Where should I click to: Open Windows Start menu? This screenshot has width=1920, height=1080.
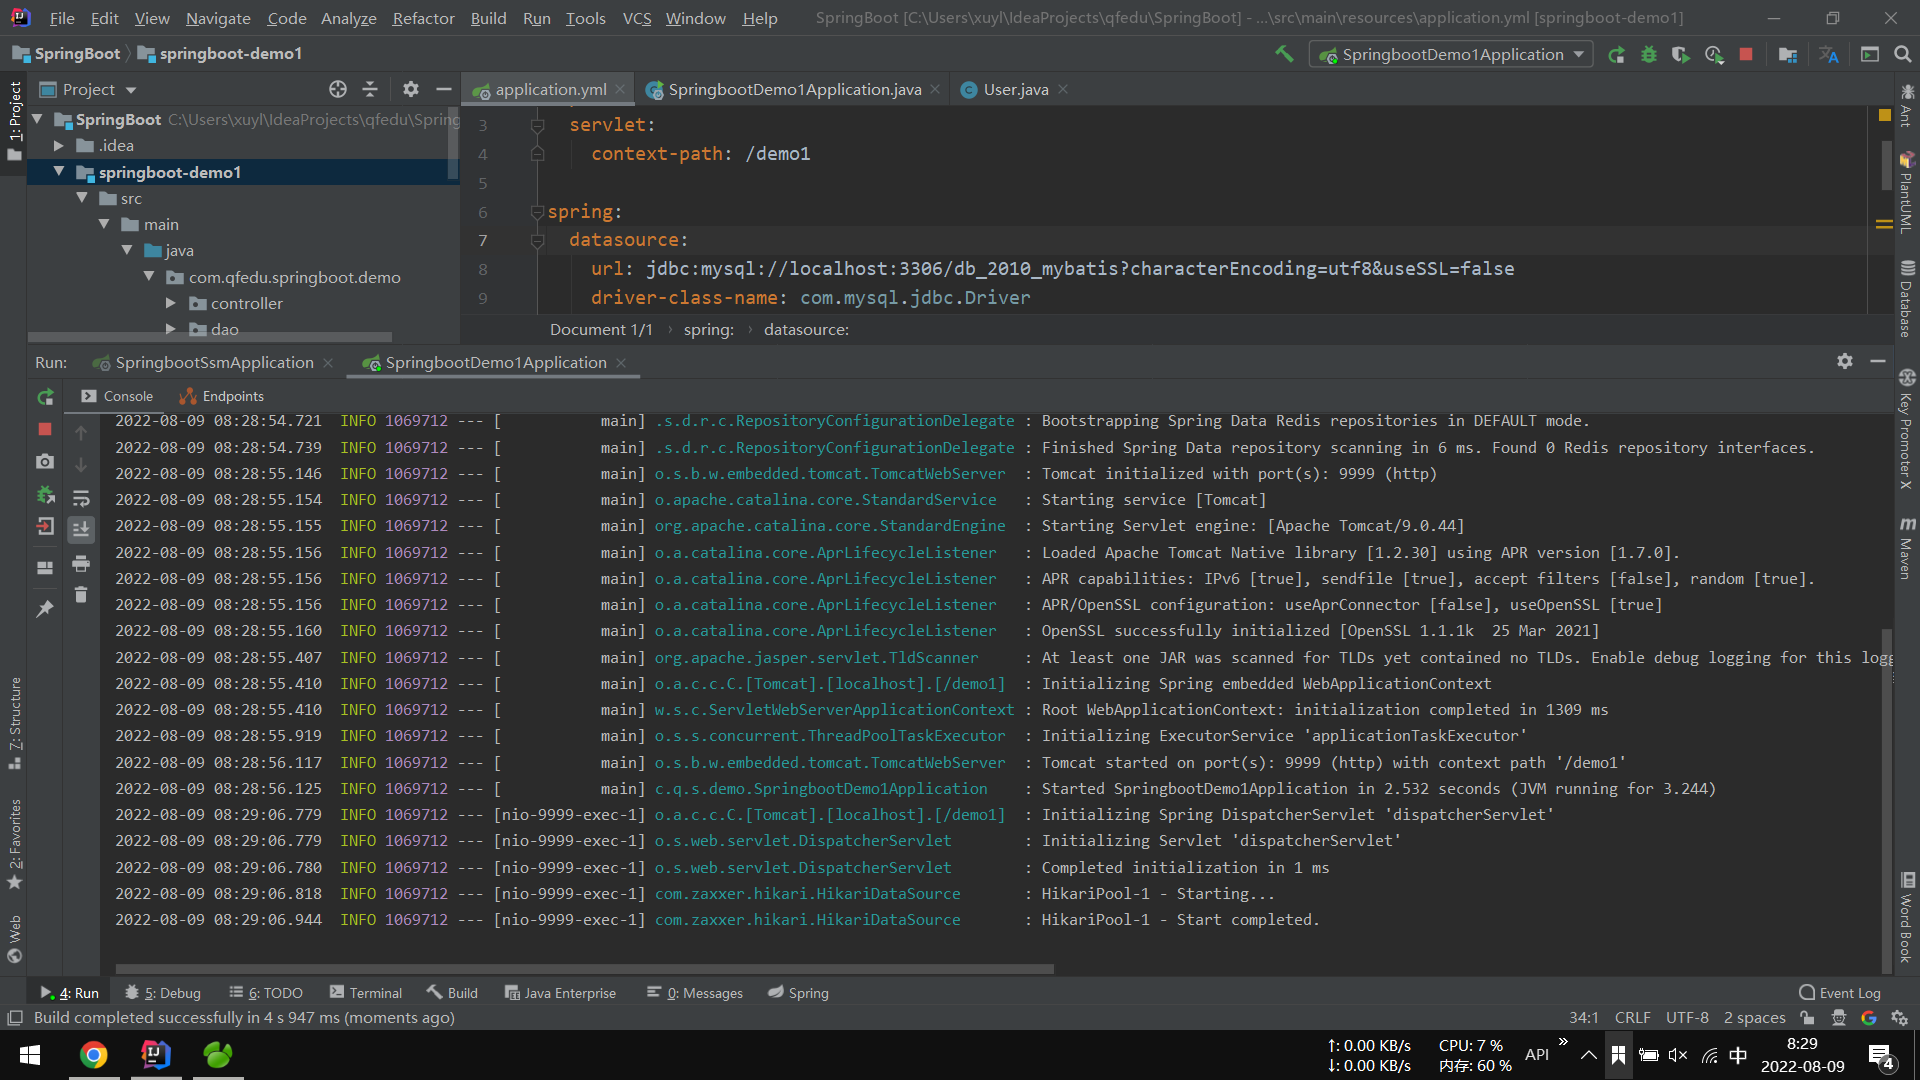pos(30,1055)
